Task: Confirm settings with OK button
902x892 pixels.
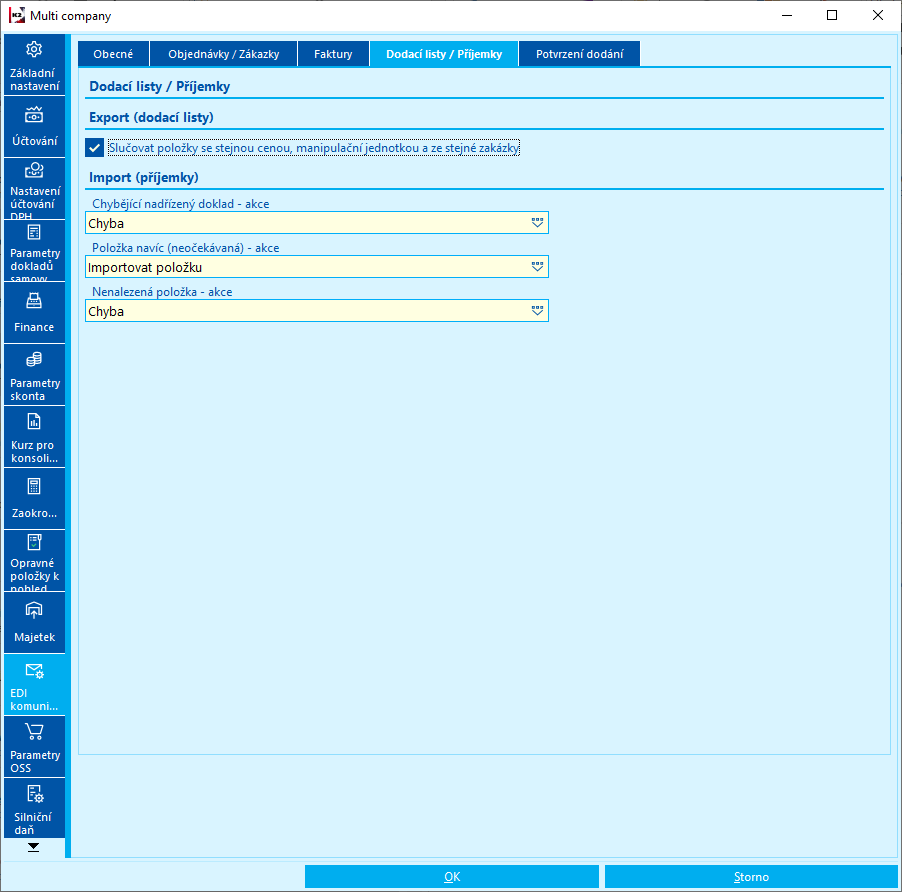Action: (452, 876)
